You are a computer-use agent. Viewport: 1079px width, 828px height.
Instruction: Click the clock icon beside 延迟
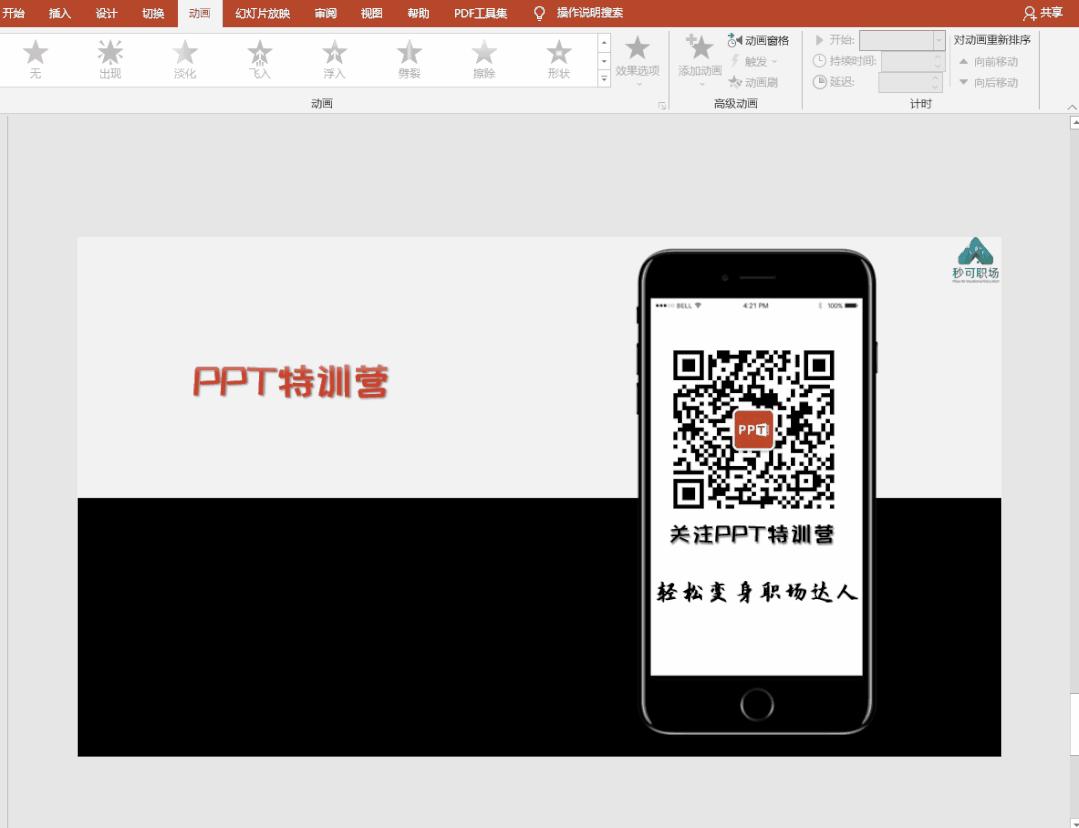[x=819, y=82]
